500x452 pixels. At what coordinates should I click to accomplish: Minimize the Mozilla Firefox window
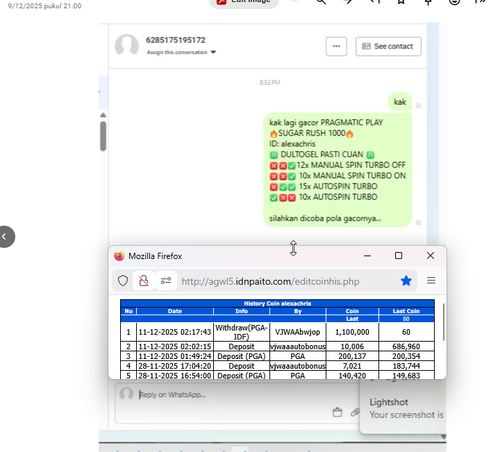(367, 256)
